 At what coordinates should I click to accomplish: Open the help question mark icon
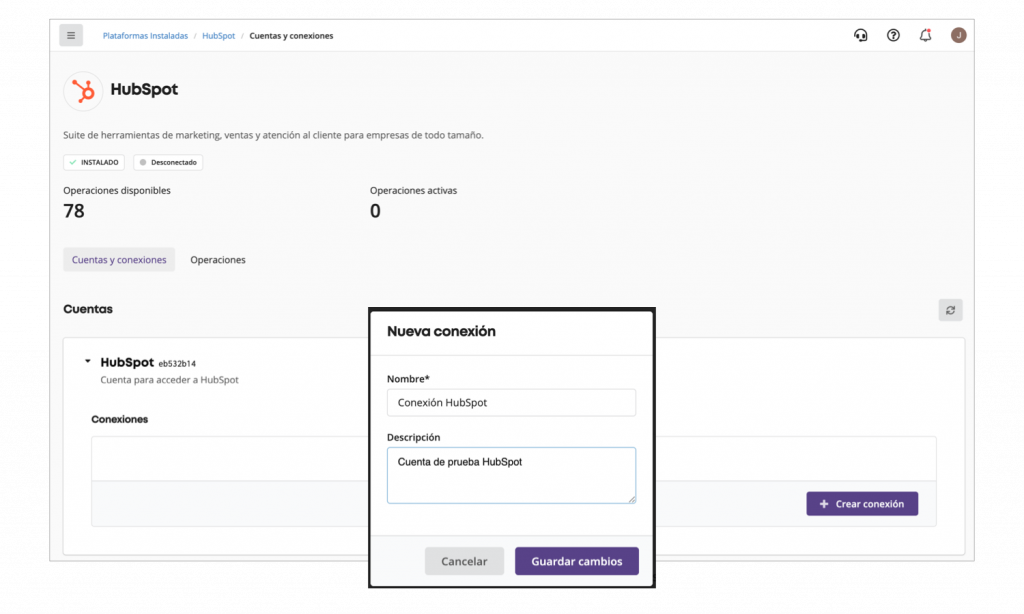(x=893, y=35)
